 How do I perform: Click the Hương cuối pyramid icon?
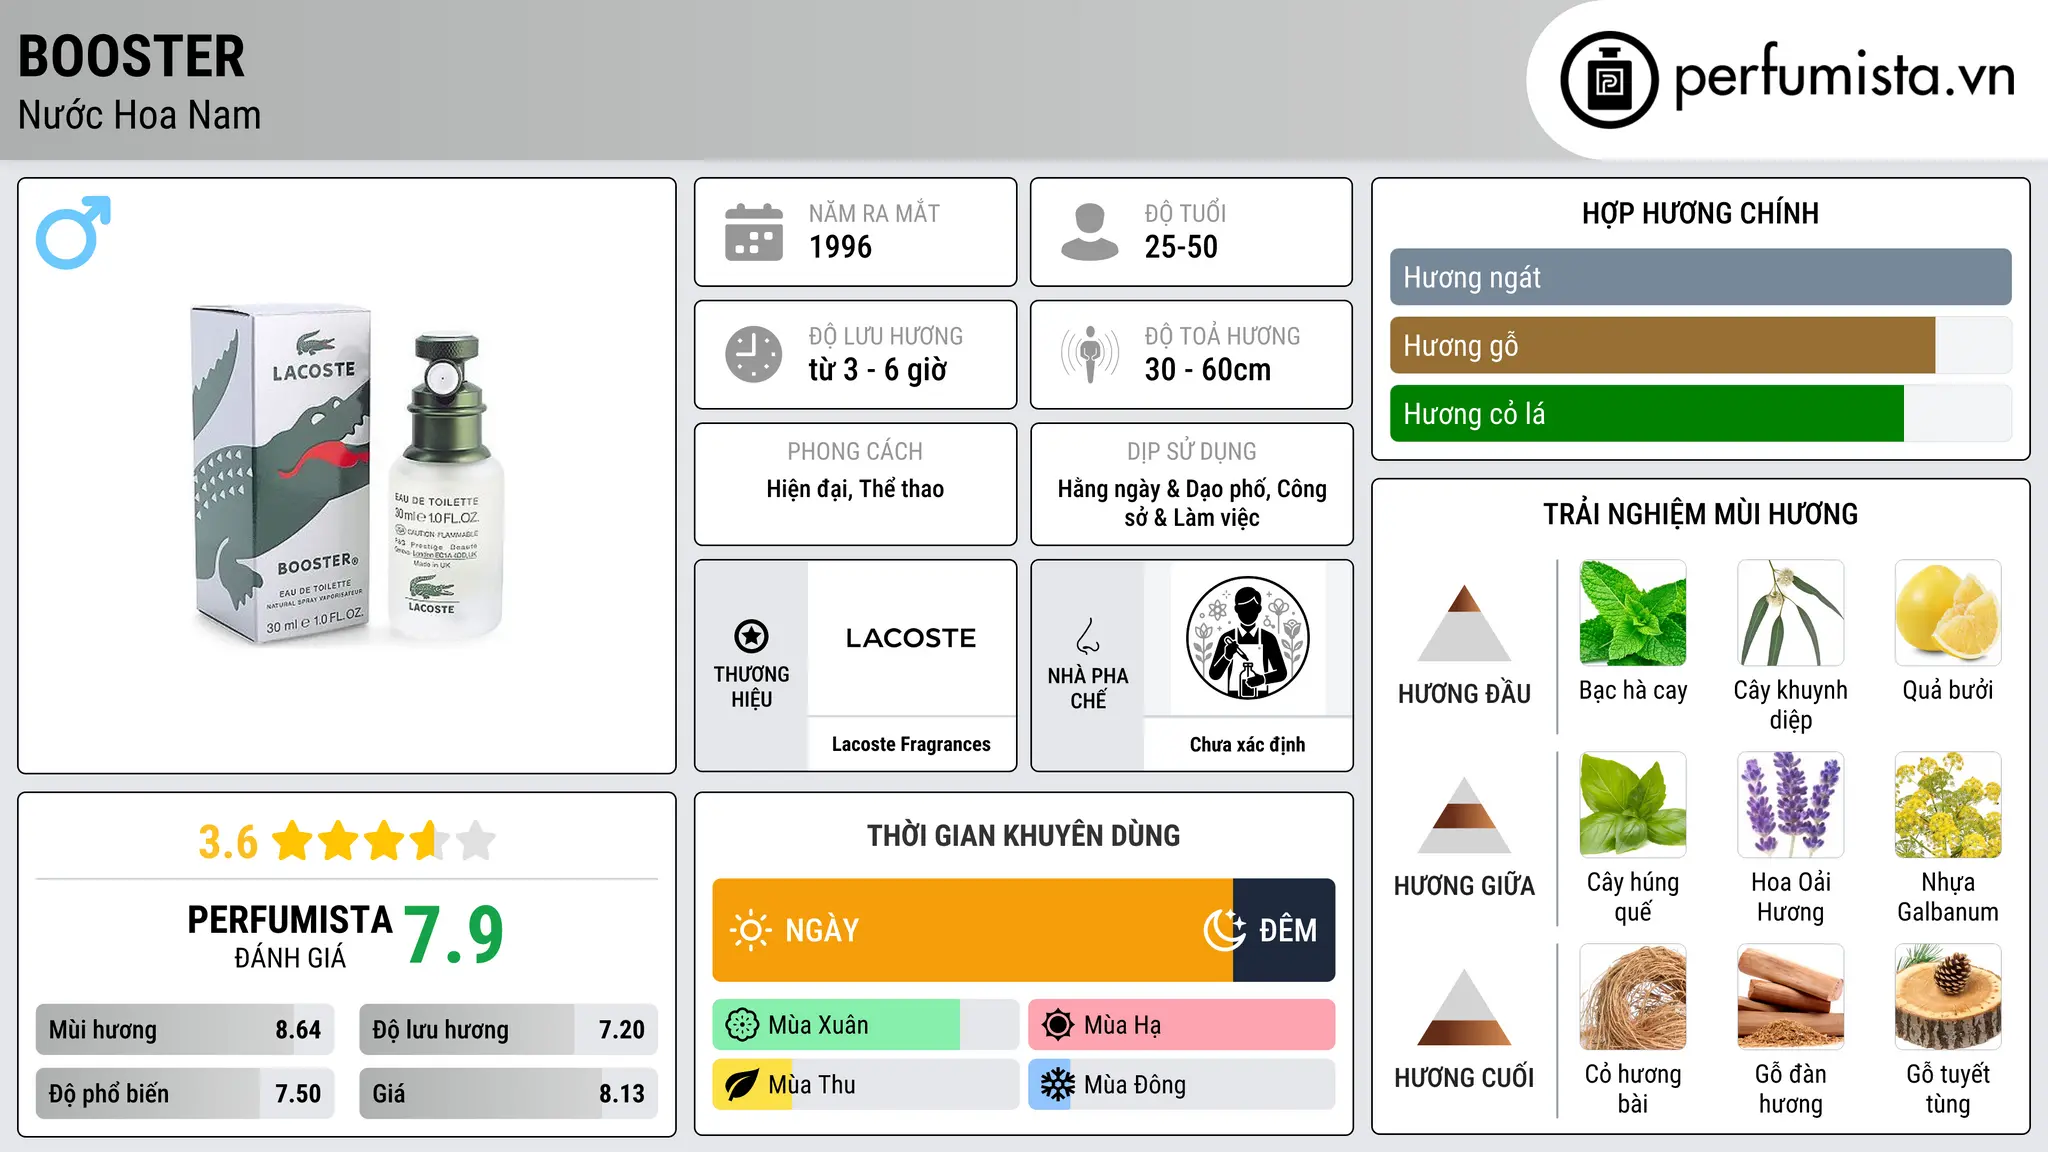[1464, 1007]
